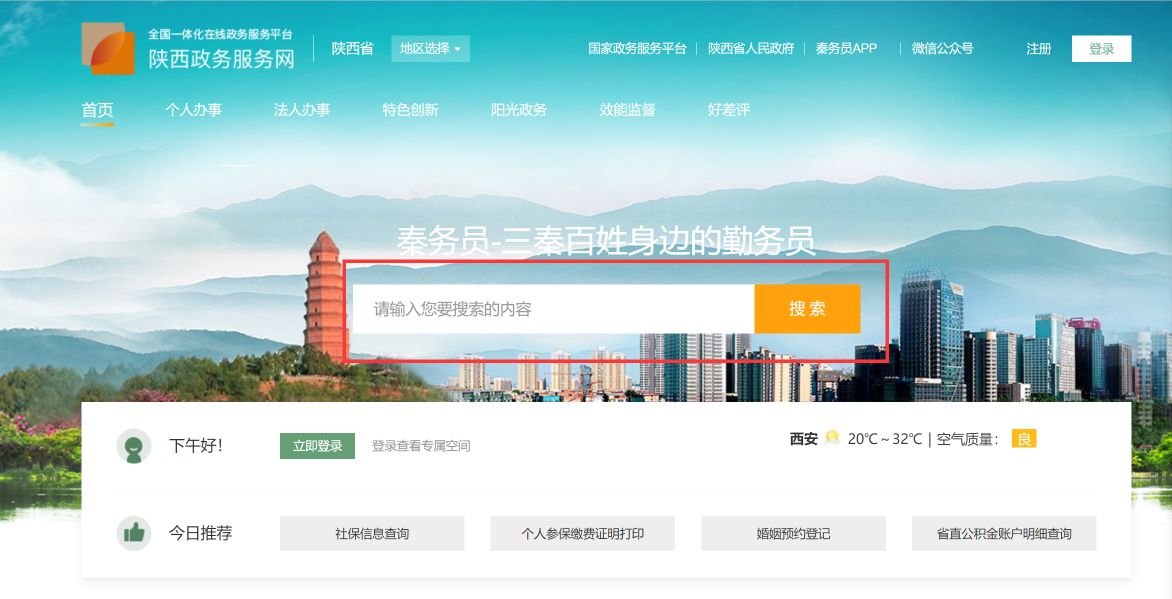Click the white 登录 button in header

(x=1101, y=49)
